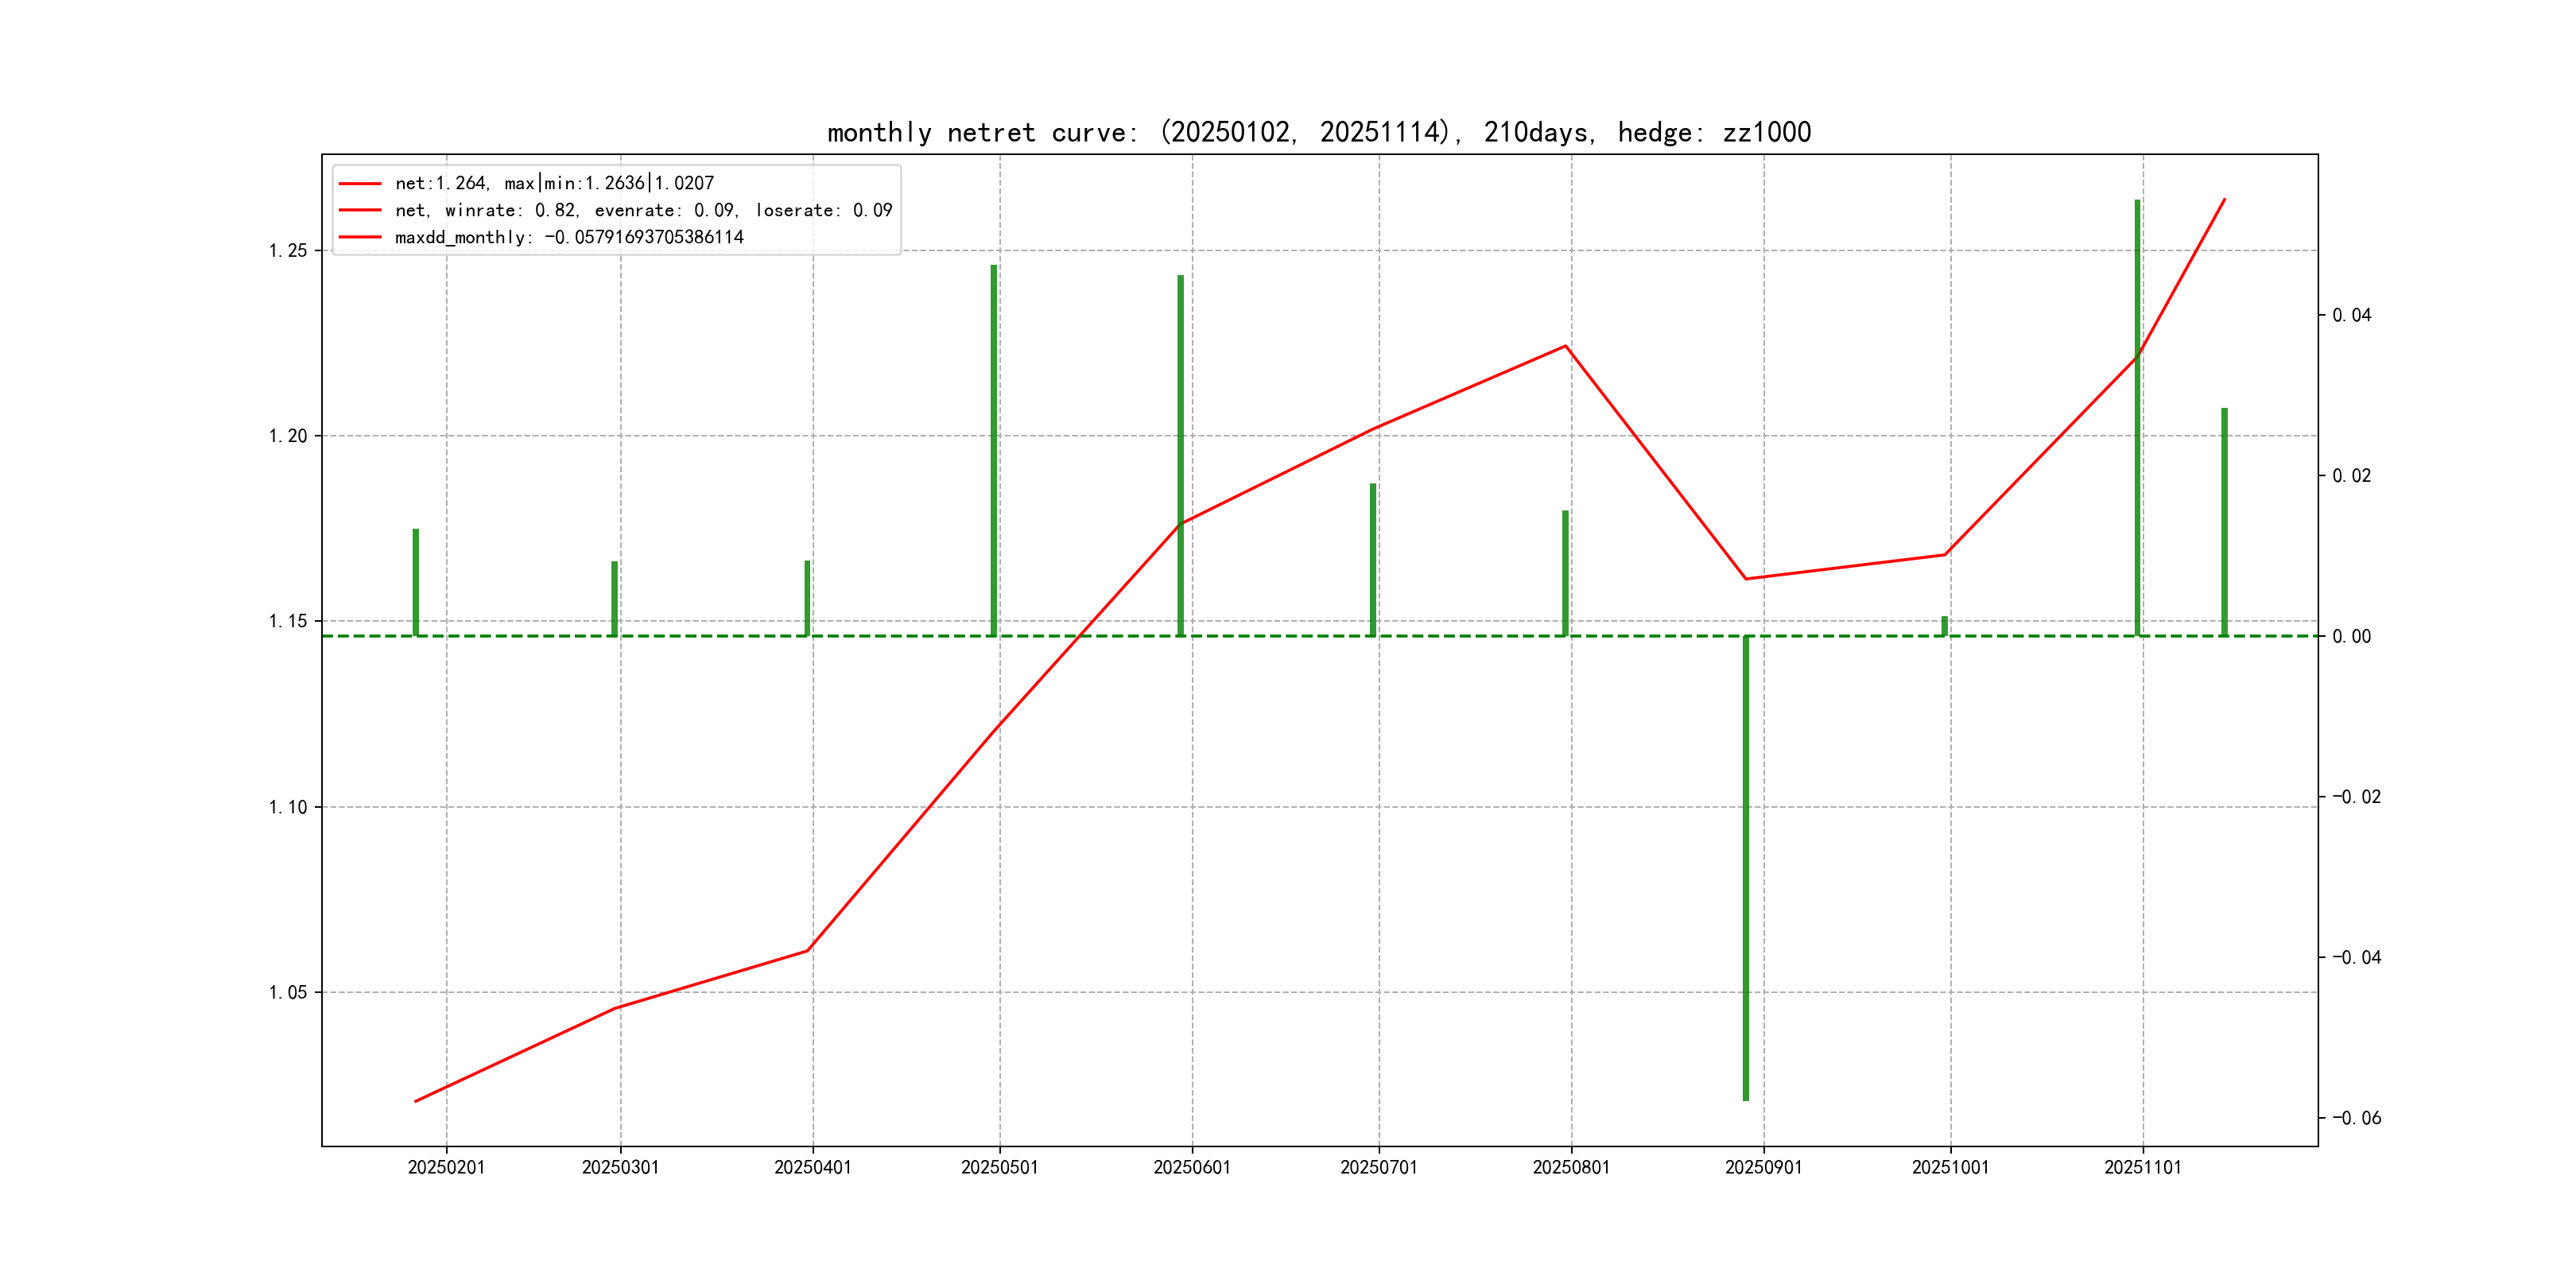Click the green bar near 20250501

[994, 450]
